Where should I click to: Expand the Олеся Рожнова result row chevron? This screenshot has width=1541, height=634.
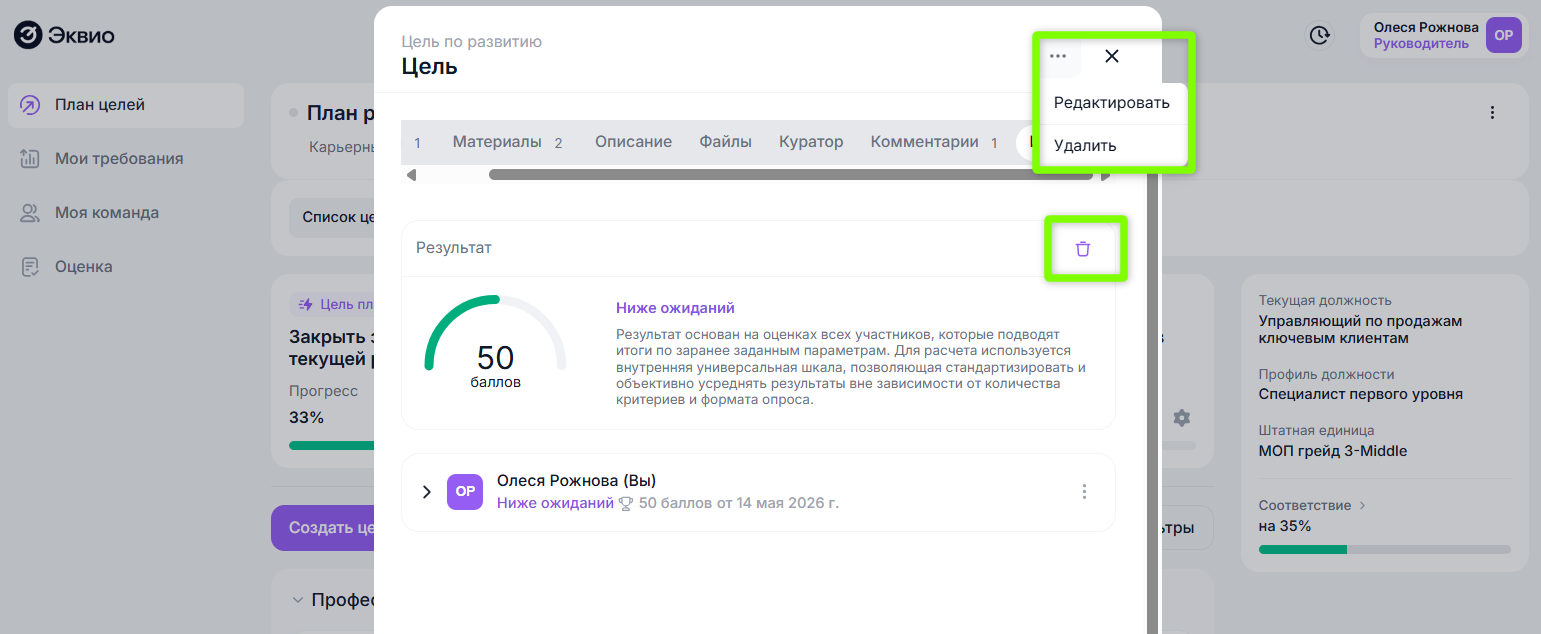click(426, 492)
